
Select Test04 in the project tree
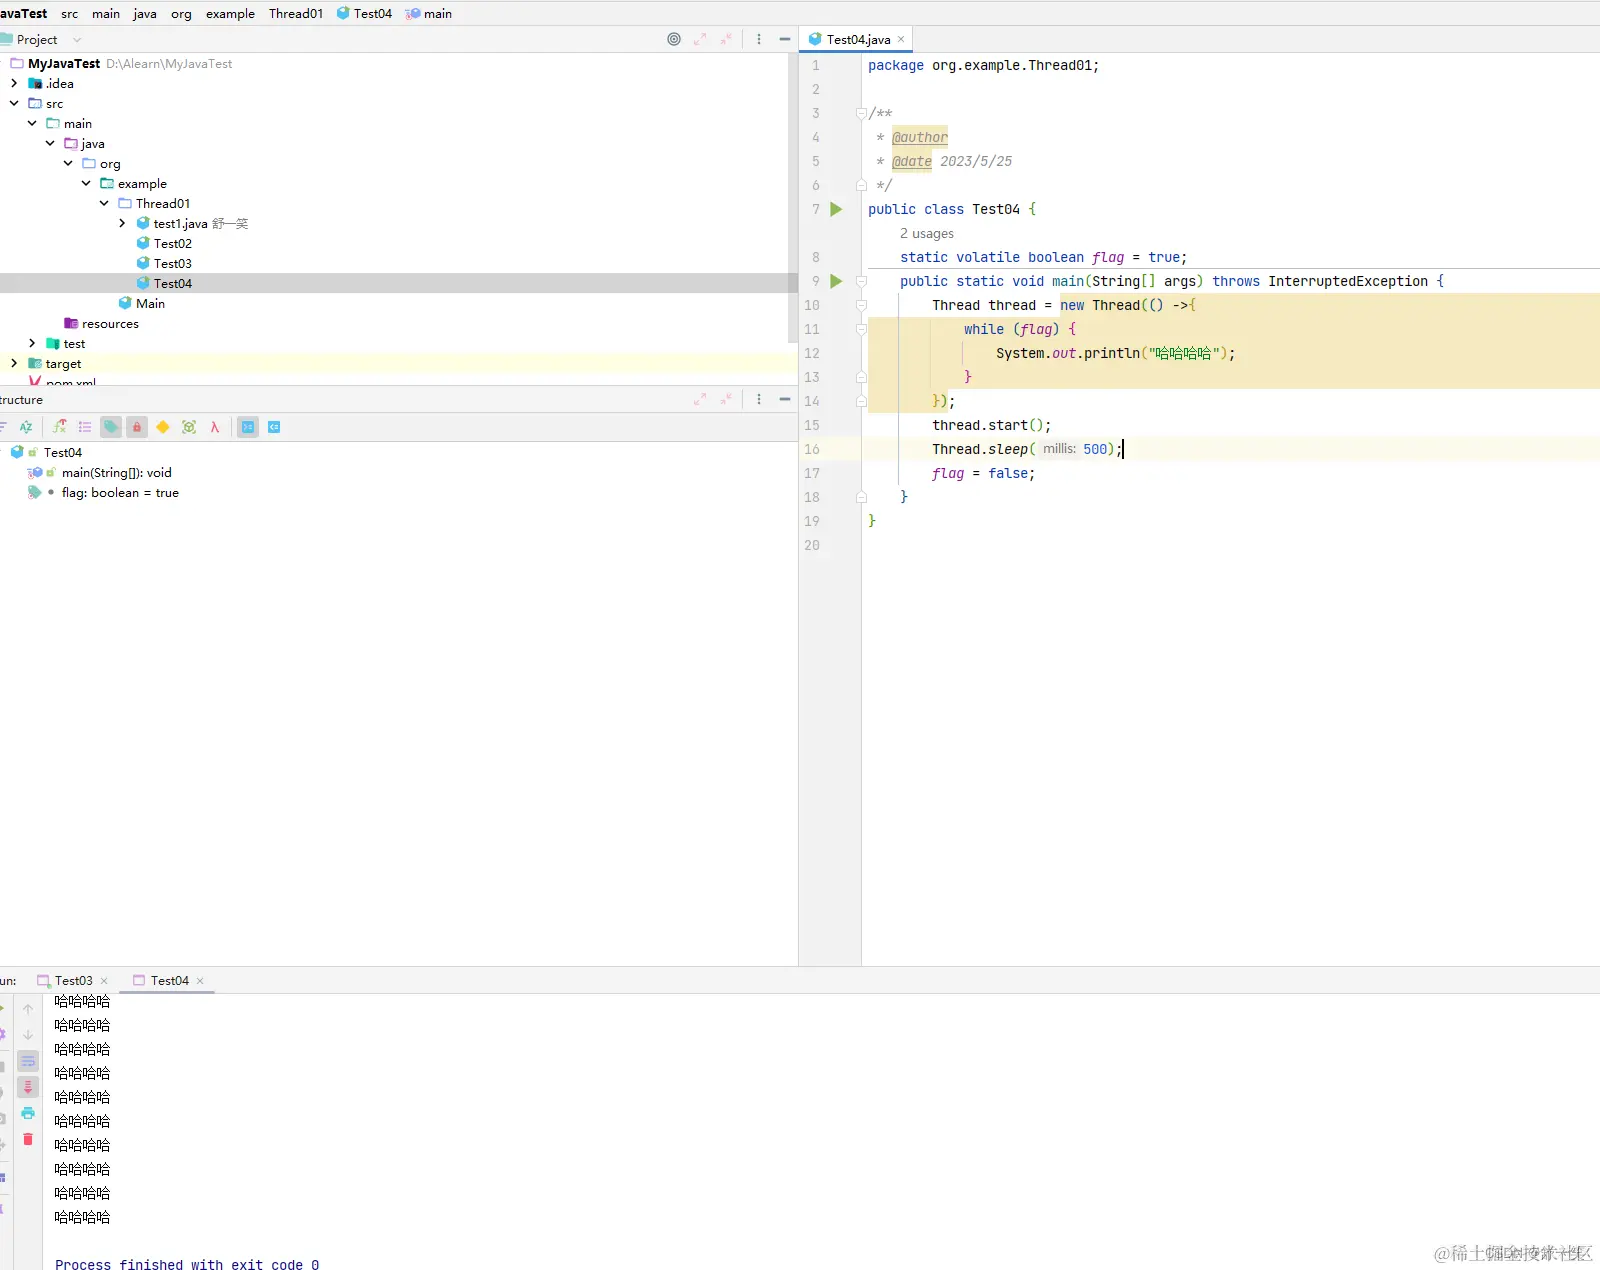point(172,283)
